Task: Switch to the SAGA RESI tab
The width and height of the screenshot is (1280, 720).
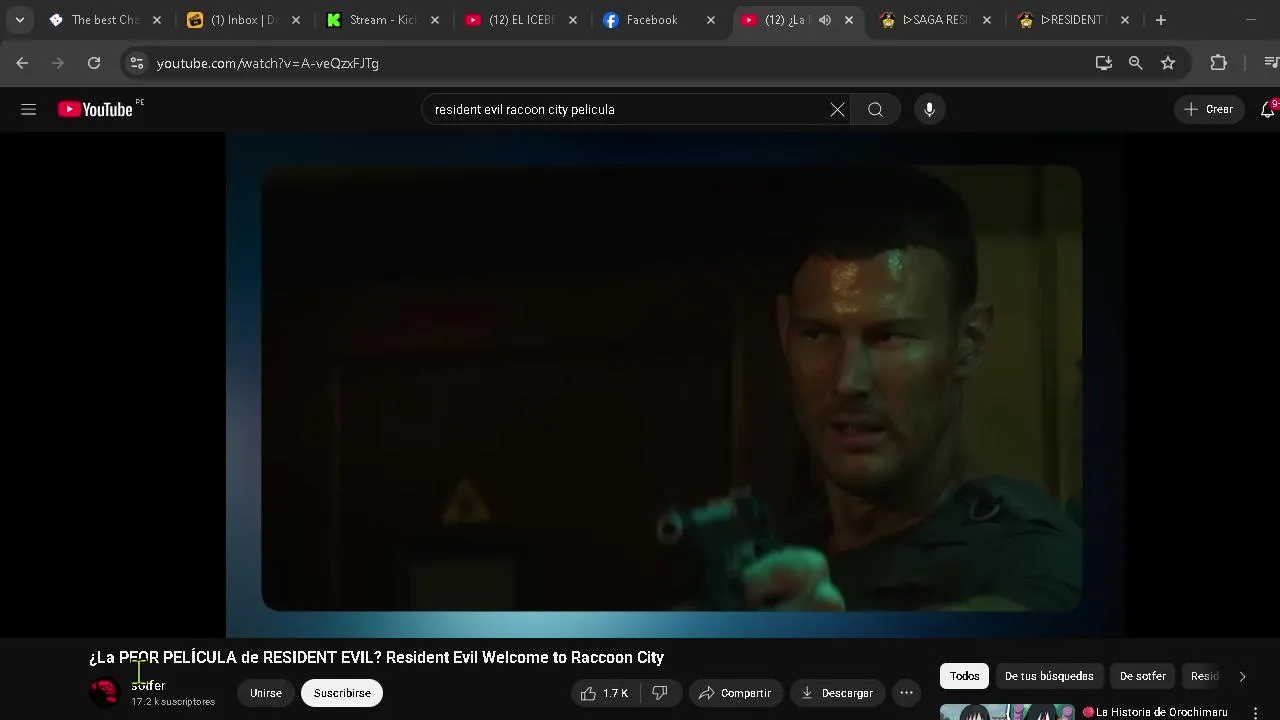Action: (935, 20)
